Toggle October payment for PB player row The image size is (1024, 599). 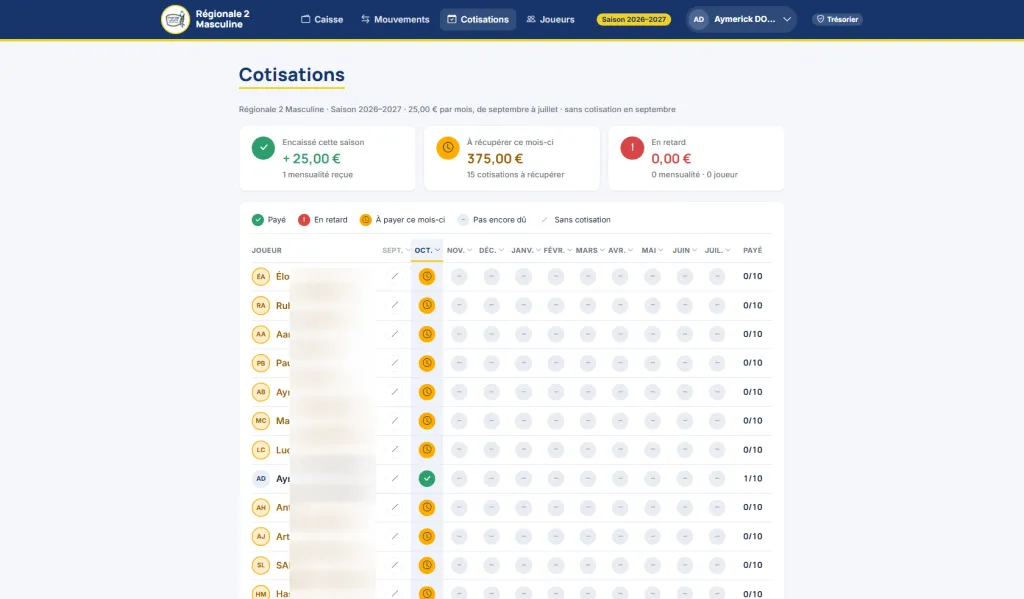tap(426, 363)
